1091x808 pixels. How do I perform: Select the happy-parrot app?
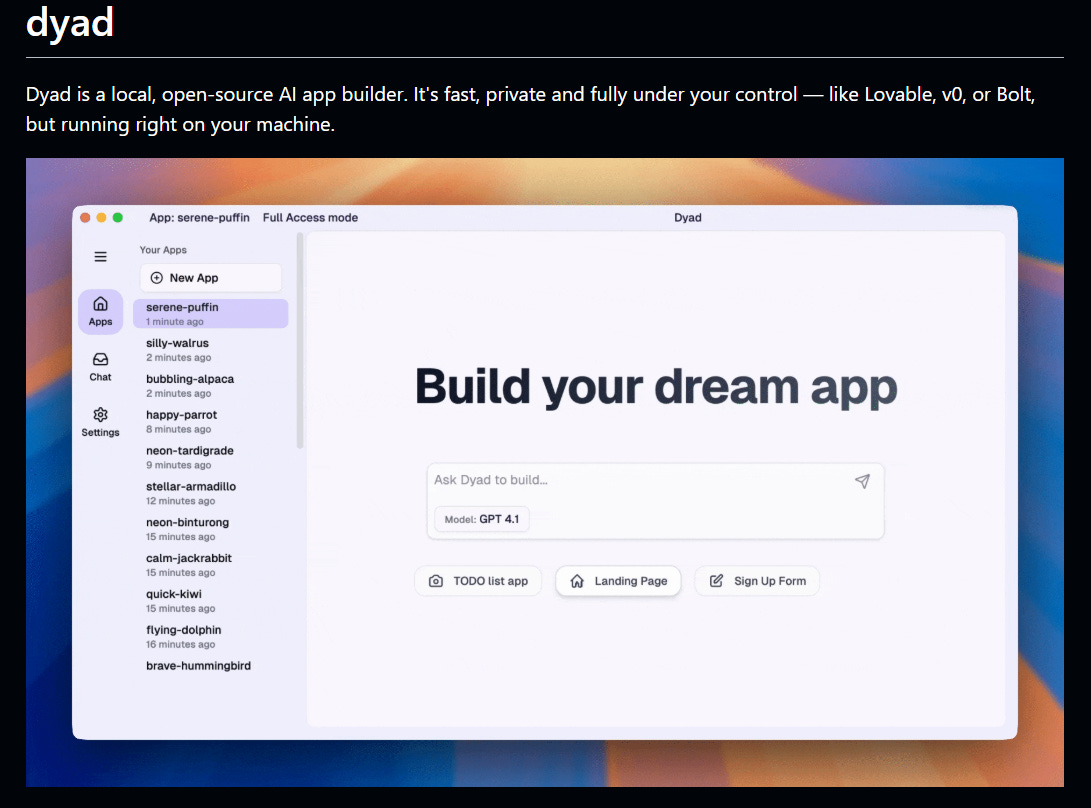[210, 422]
